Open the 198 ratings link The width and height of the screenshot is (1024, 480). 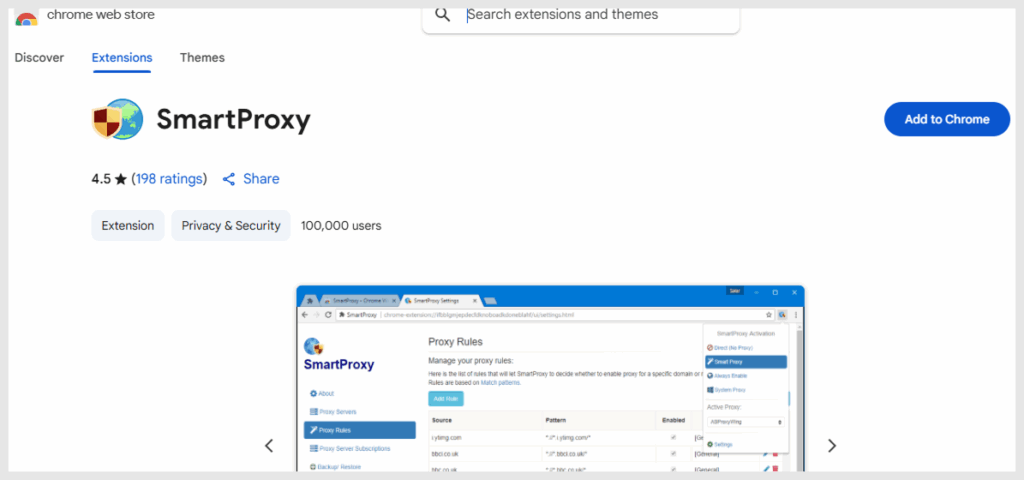pyautogui.click(x=169, y=179)
